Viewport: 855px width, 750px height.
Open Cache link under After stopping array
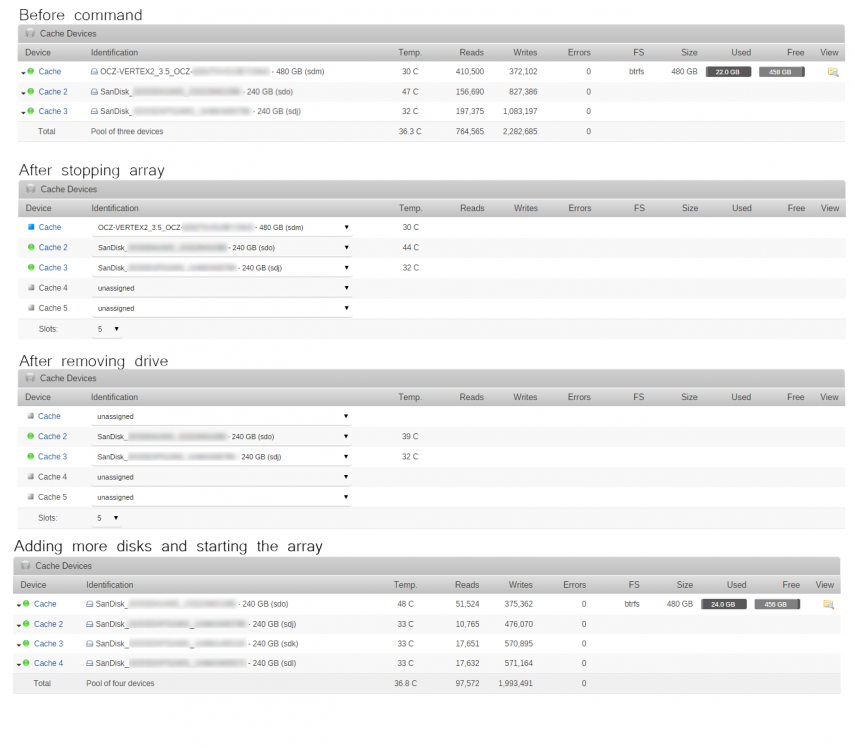[50, 227]
